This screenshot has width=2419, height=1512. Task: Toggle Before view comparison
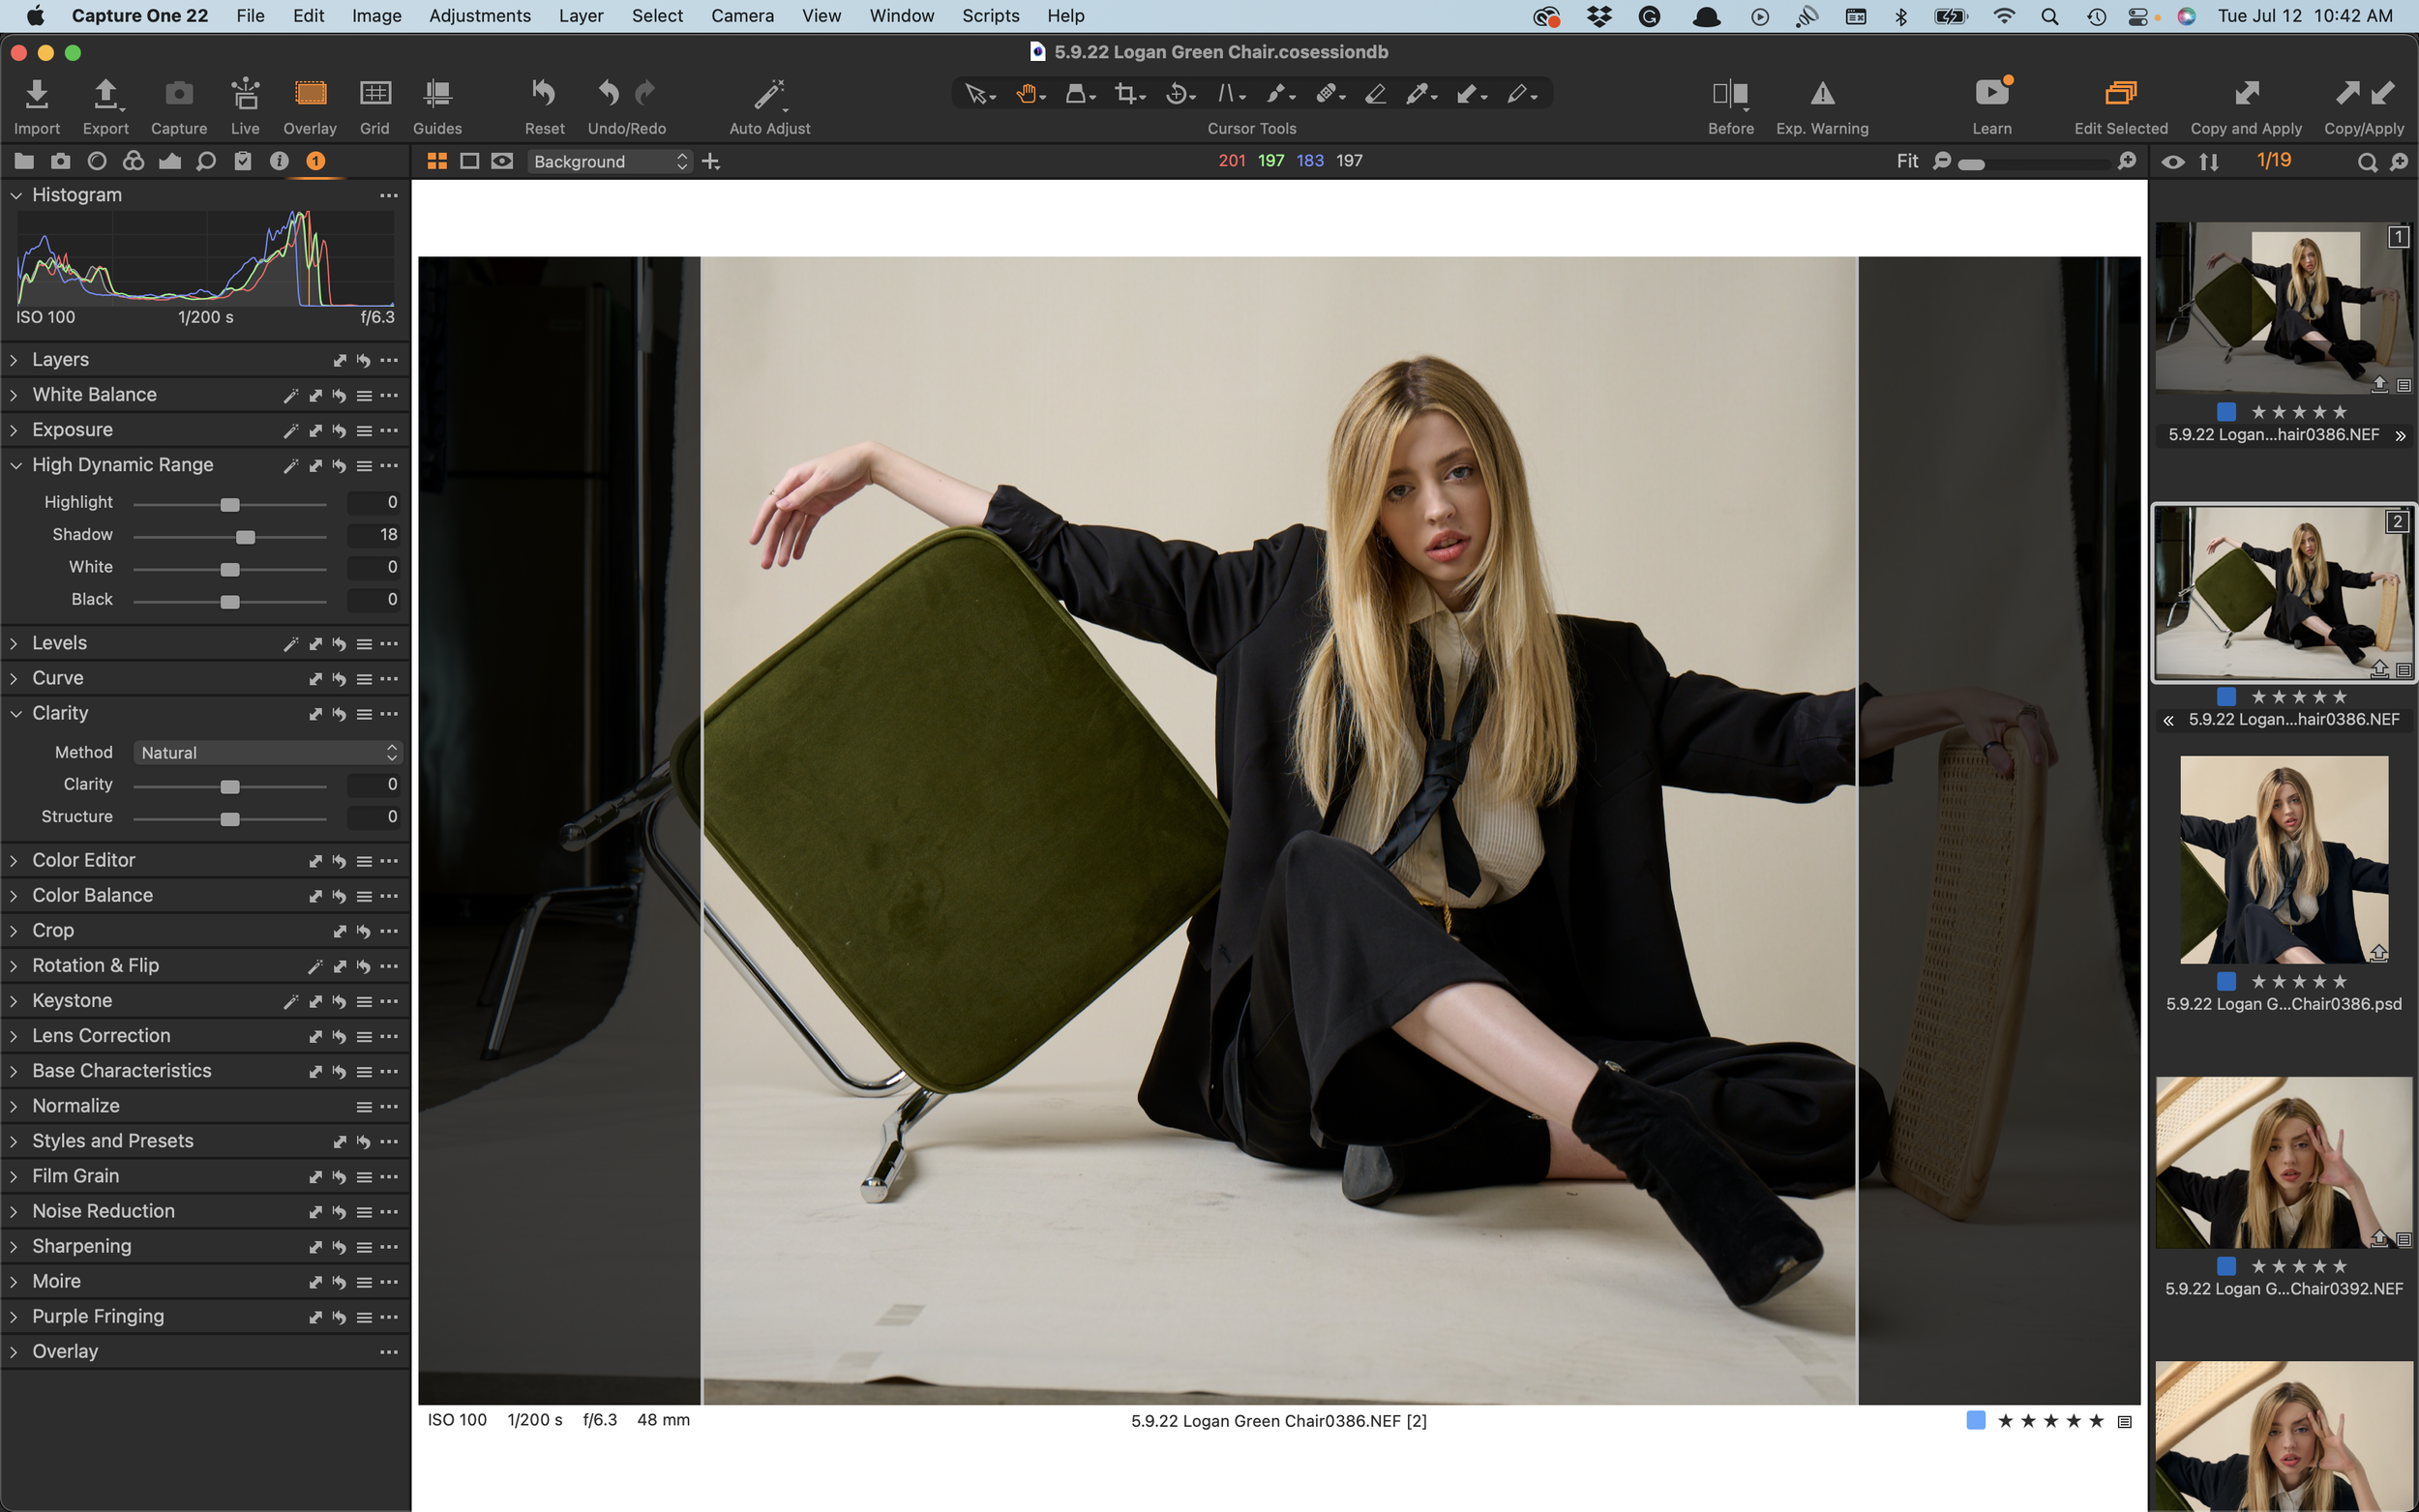[1730, 94]
